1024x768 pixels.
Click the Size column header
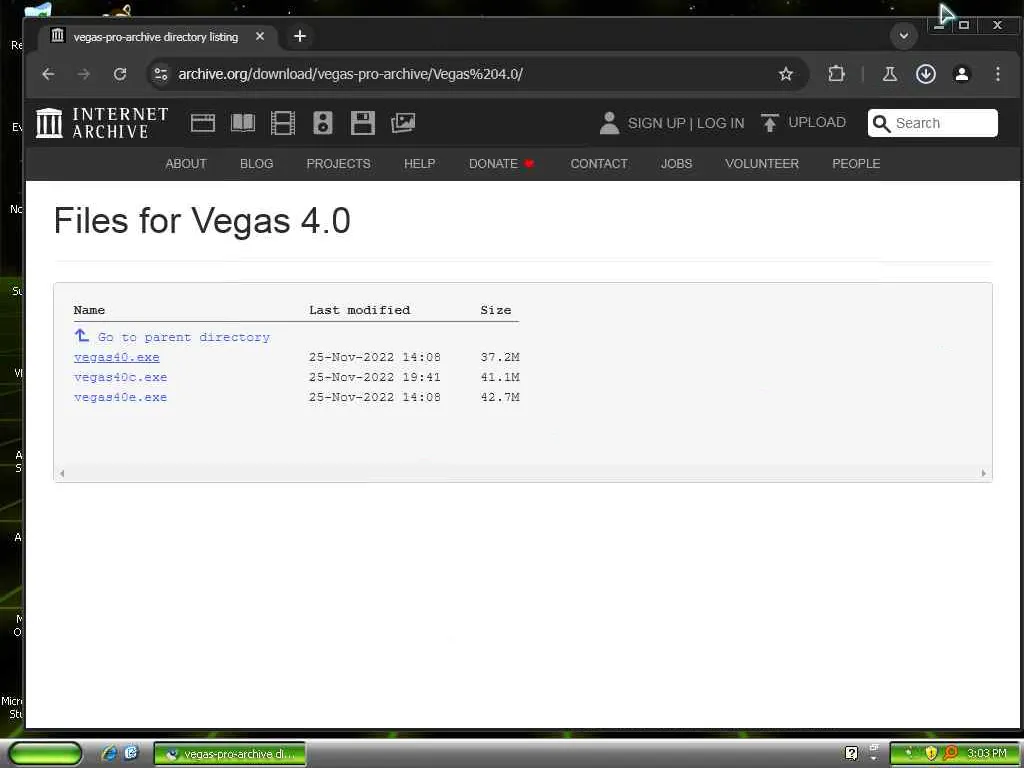[496, 310]
